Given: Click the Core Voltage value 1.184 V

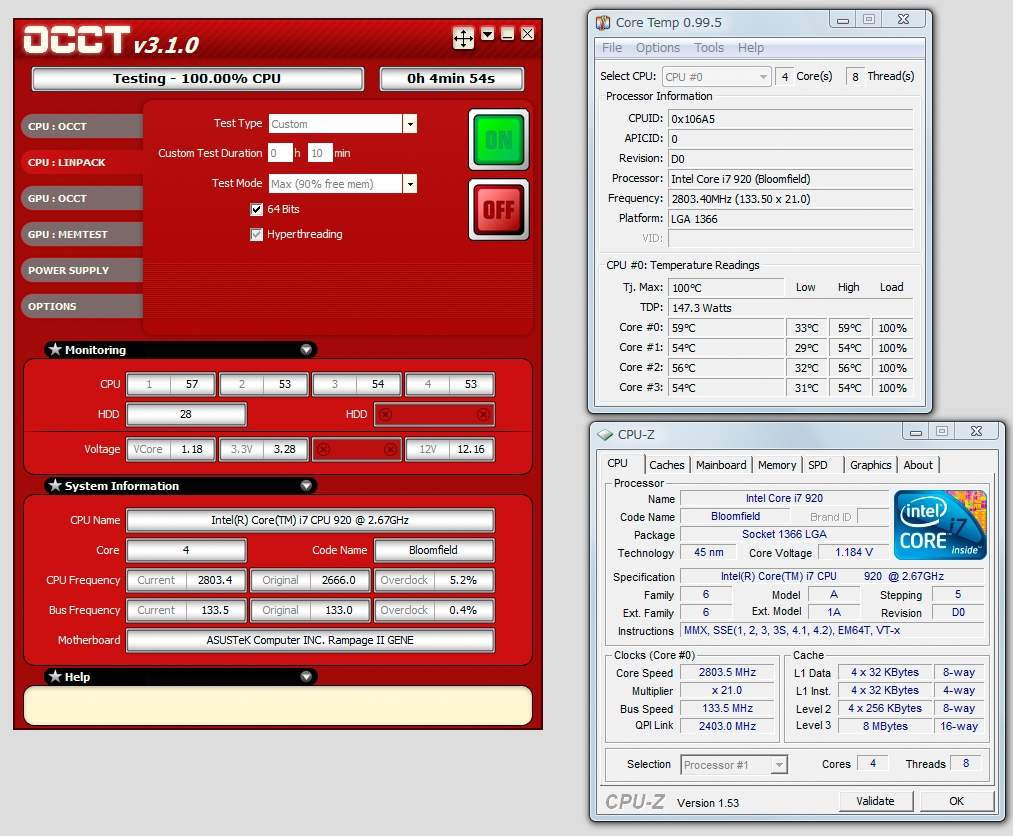Looking at the screenshot, I should pos(854,552).
